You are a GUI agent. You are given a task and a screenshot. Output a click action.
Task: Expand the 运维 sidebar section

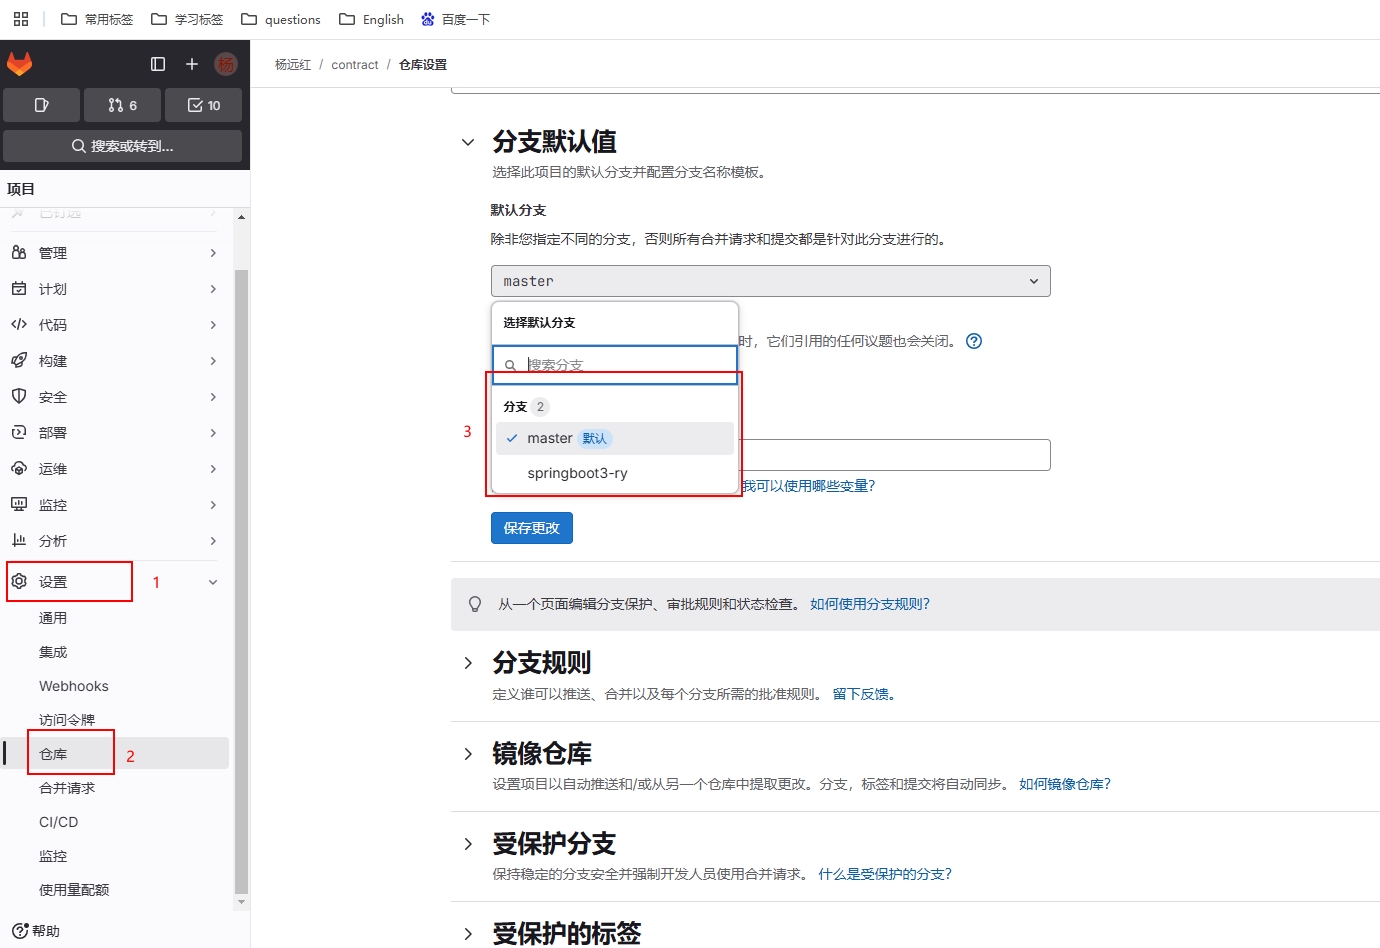[x=115, y=469]
